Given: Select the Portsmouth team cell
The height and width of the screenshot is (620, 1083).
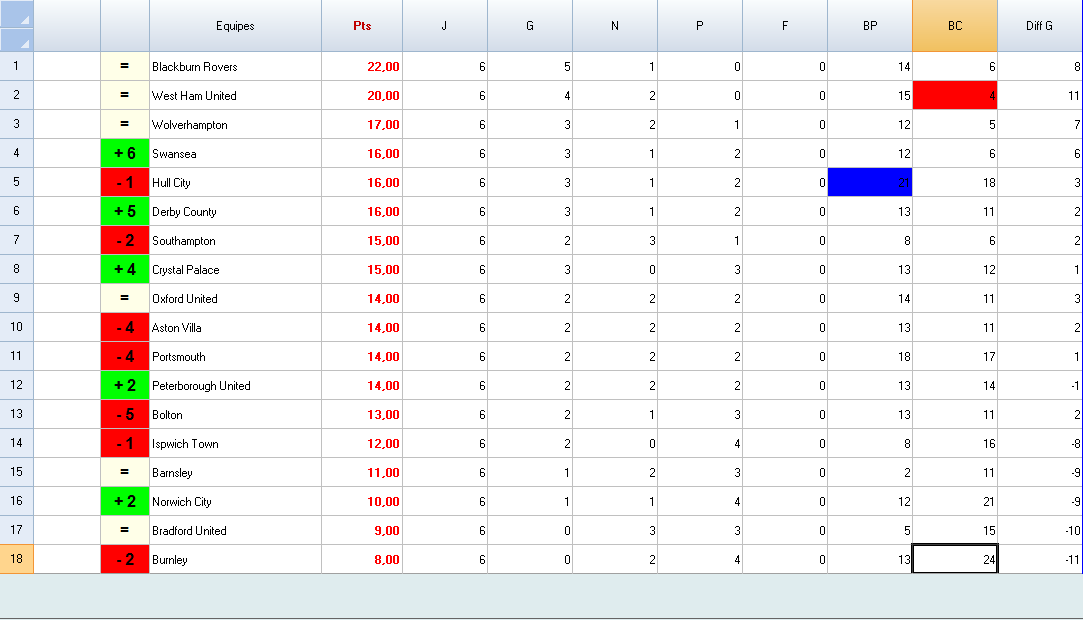Looking at the screenshot, I should (x=235, y=357).
